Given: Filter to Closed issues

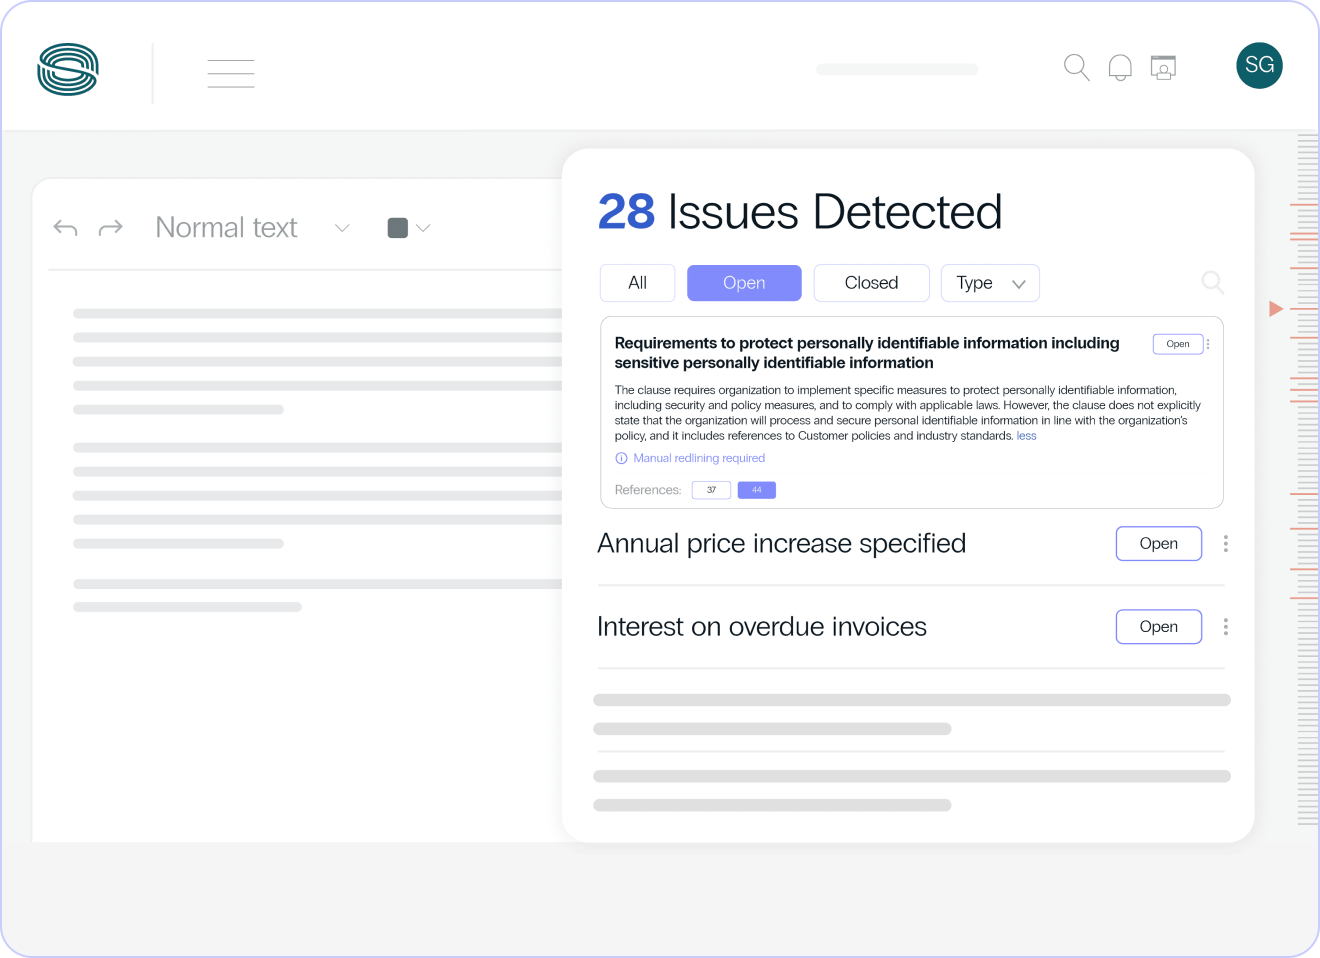Looking at the screenshot, I should pyautogui.click(x=871, y=283).
